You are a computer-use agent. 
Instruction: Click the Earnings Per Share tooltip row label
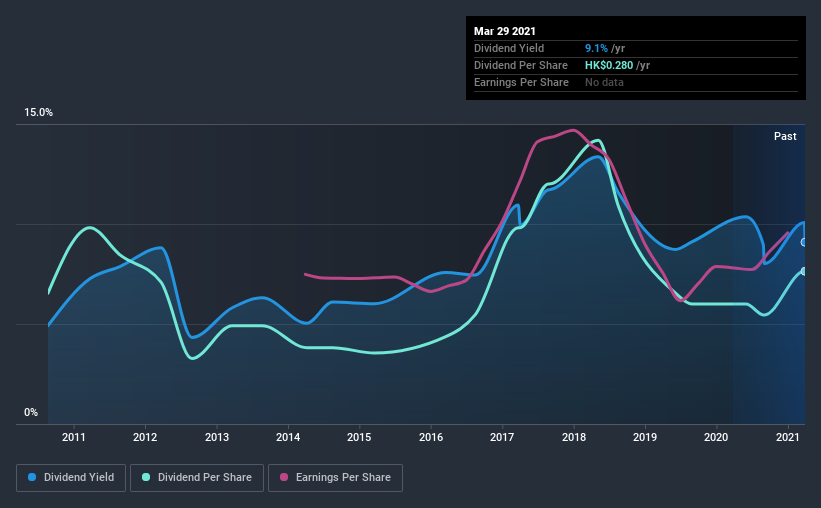(522, 82)
